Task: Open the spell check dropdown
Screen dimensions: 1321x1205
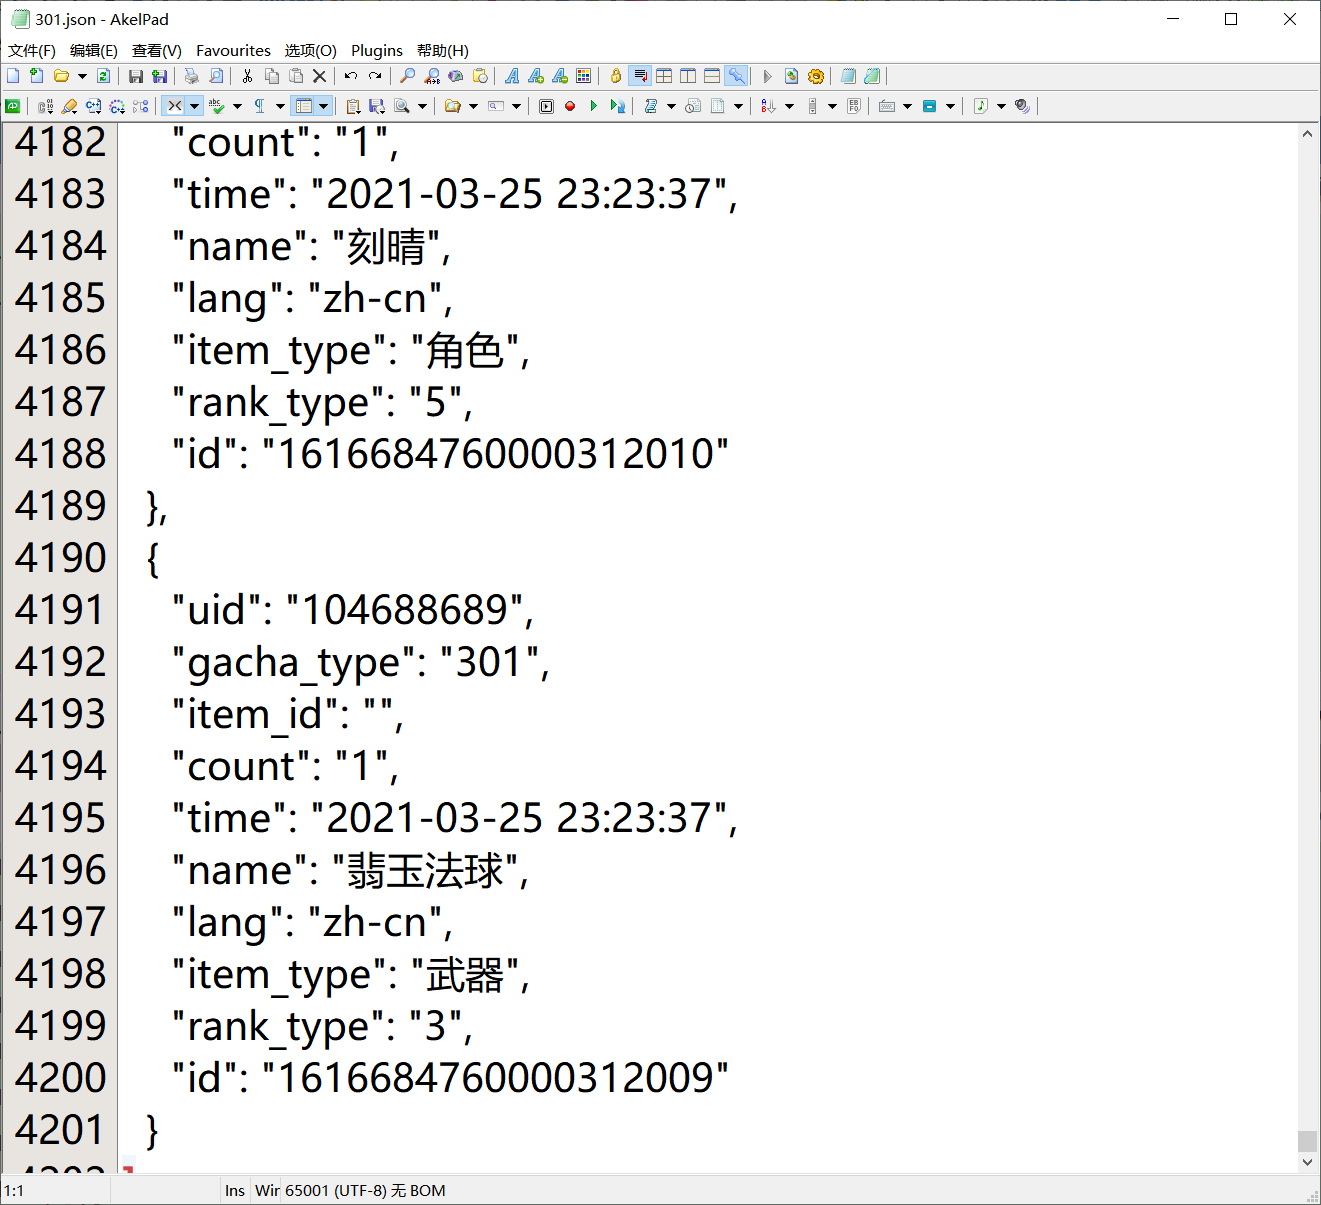Action: point(238,105)
